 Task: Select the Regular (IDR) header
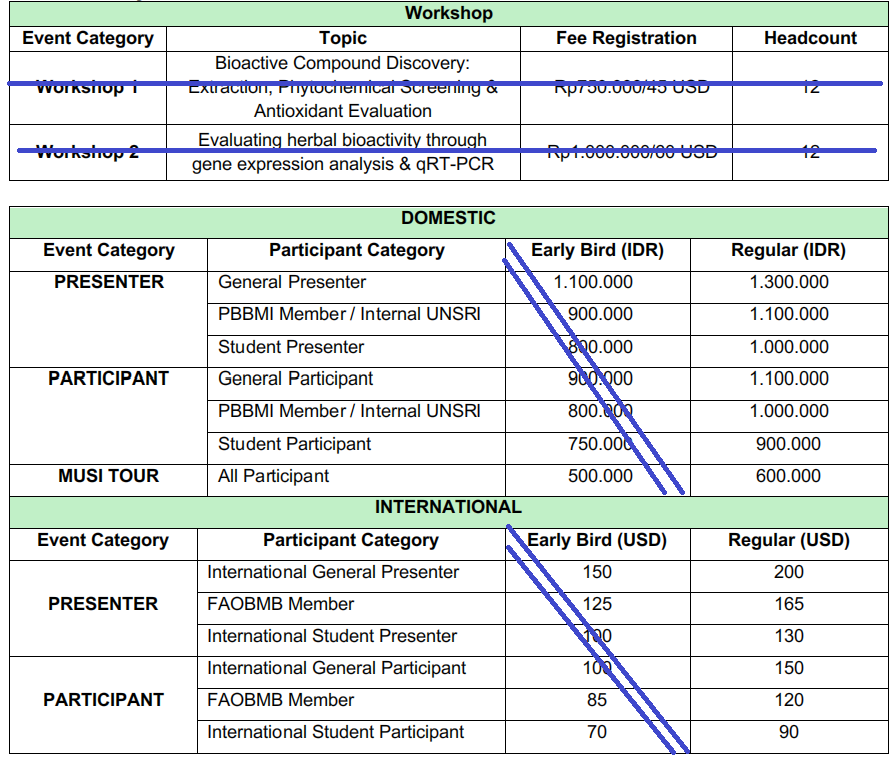coord(789,250)
